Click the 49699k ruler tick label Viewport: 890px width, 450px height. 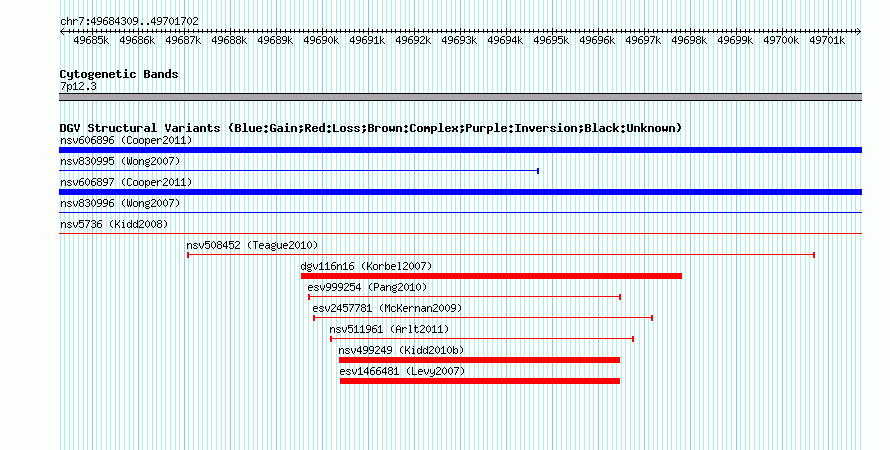734,40
